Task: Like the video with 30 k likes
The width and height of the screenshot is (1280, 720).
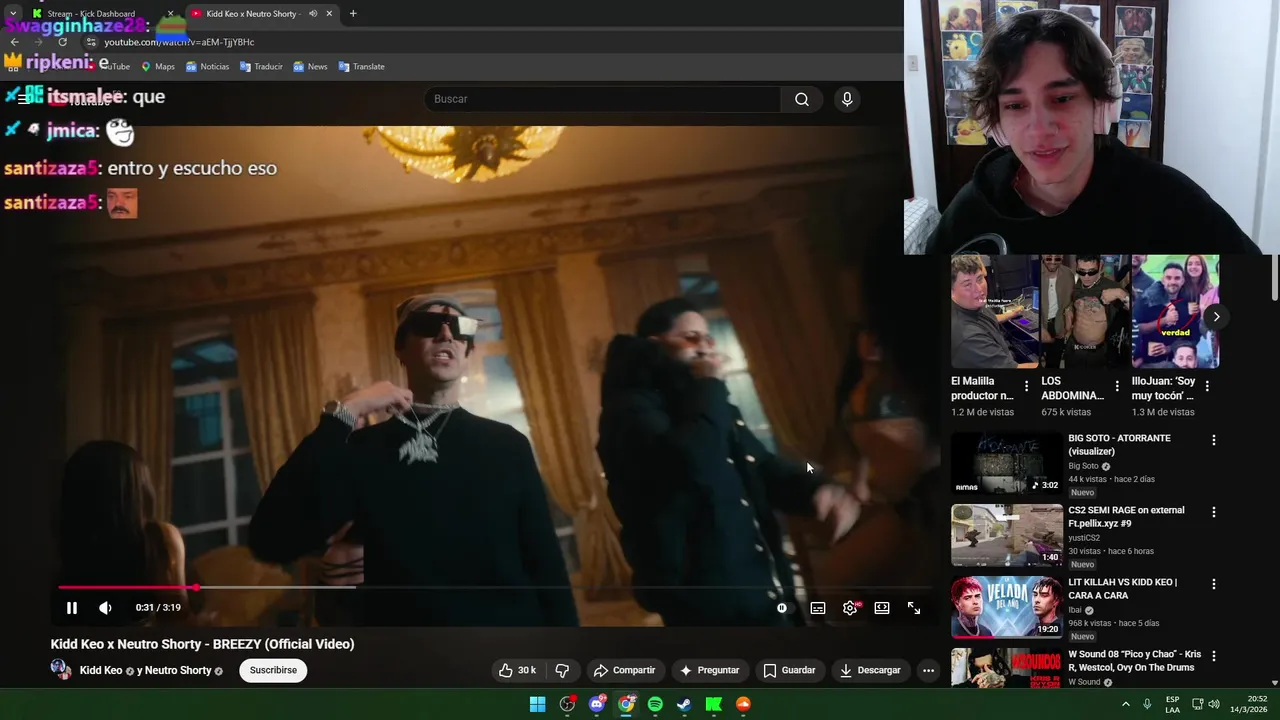Action: pos(518,670)
